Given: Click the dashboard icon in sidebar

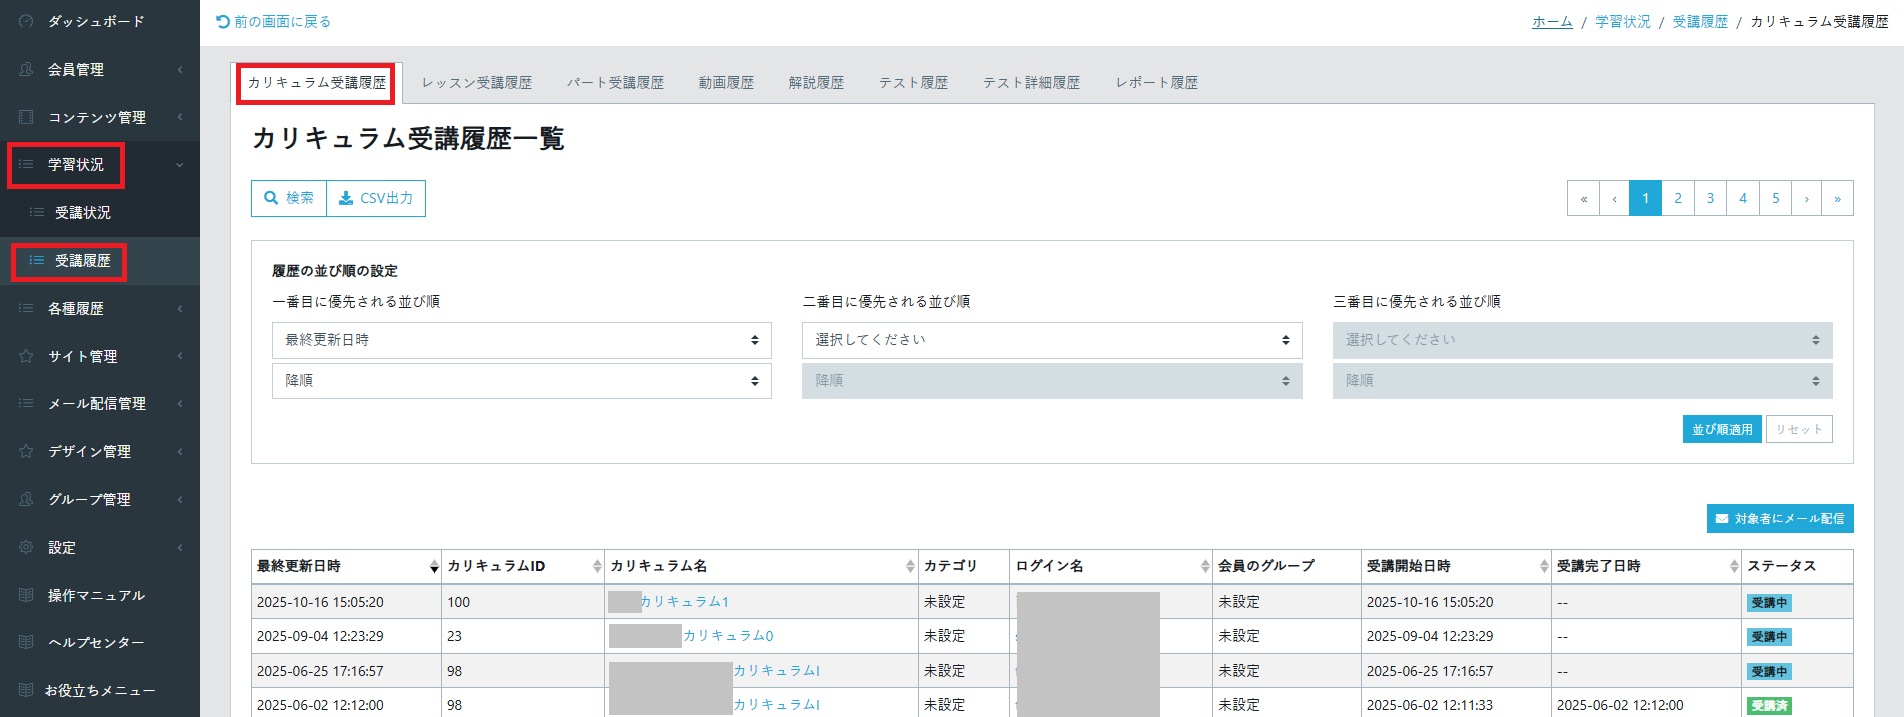Looking at the screenshot, I should click(26, 21).
